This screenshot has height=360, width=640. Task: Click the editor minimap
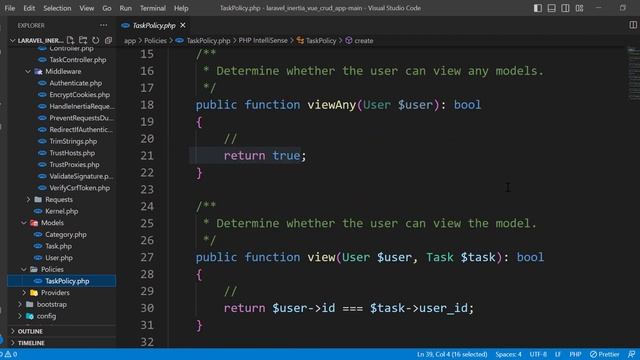click(x=633, y=73)
